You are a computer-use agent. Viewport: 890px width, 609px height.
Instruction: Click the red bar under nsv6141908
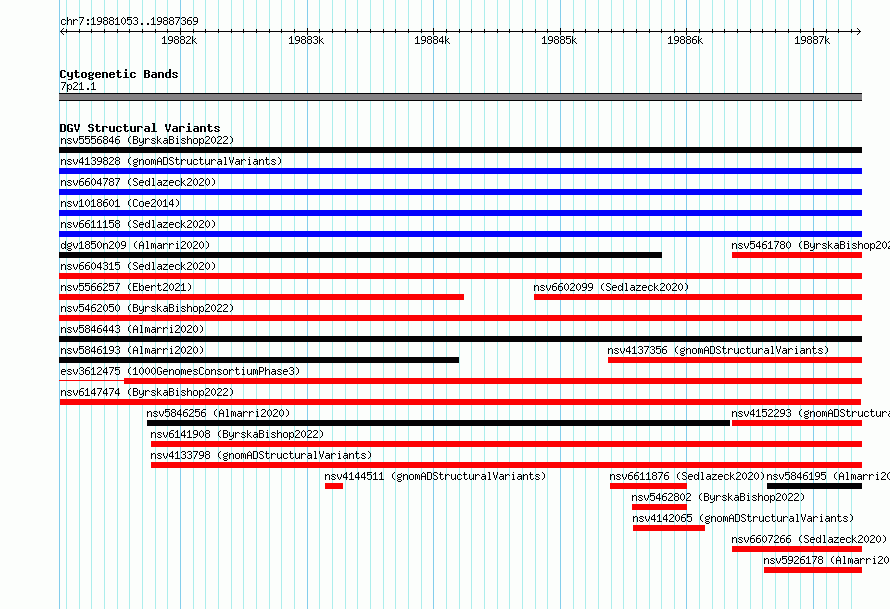pyautogui.click(x=506, y=444)
